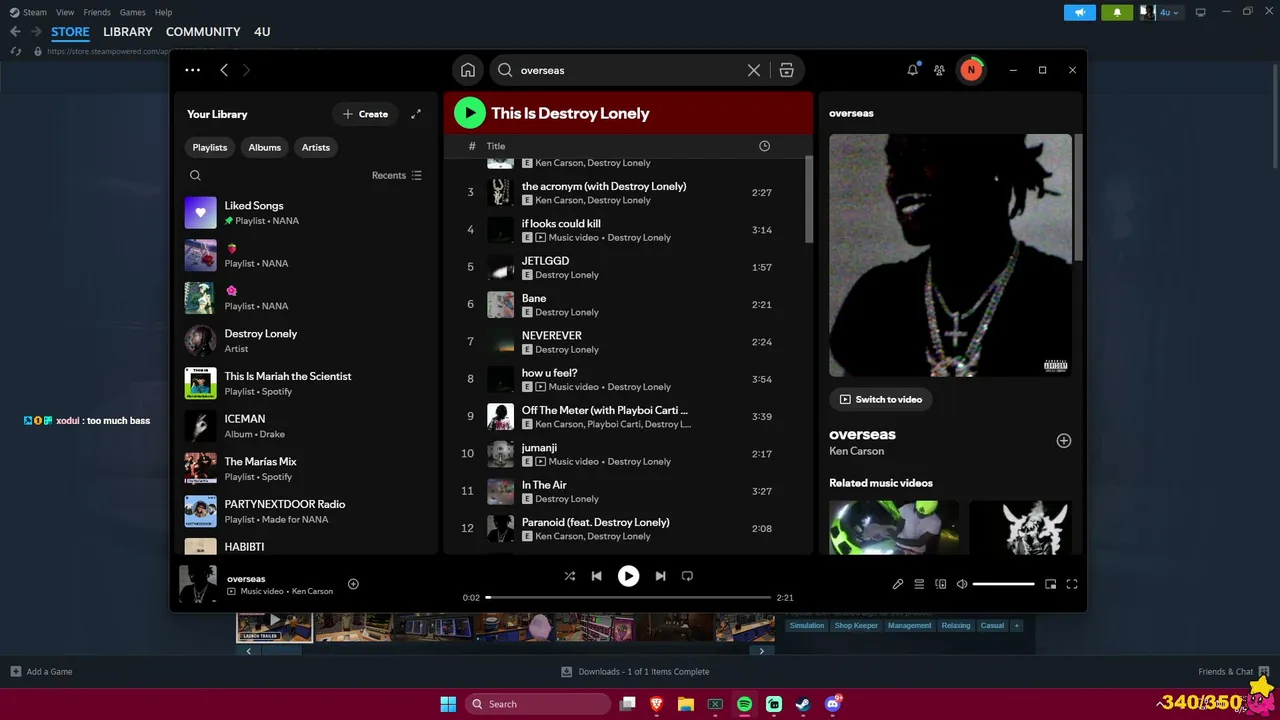Open ICEMAN album by Drake
This screenshot has width=1280, height=720.
pos(305,426)
